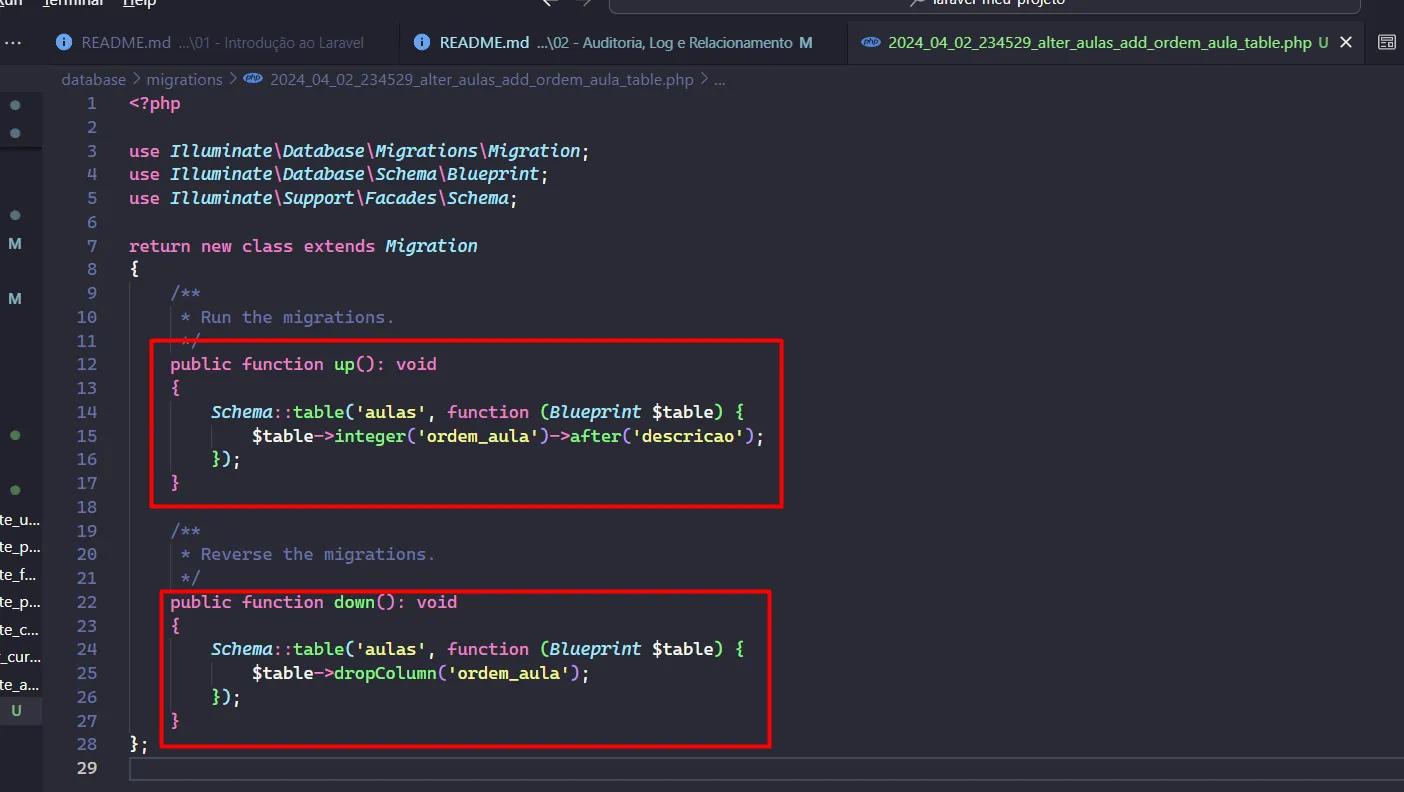Expand the trailing ellipsis breadcrumb symbol
The width and height of the screenshot is (1404, 792).
[719, 79]
